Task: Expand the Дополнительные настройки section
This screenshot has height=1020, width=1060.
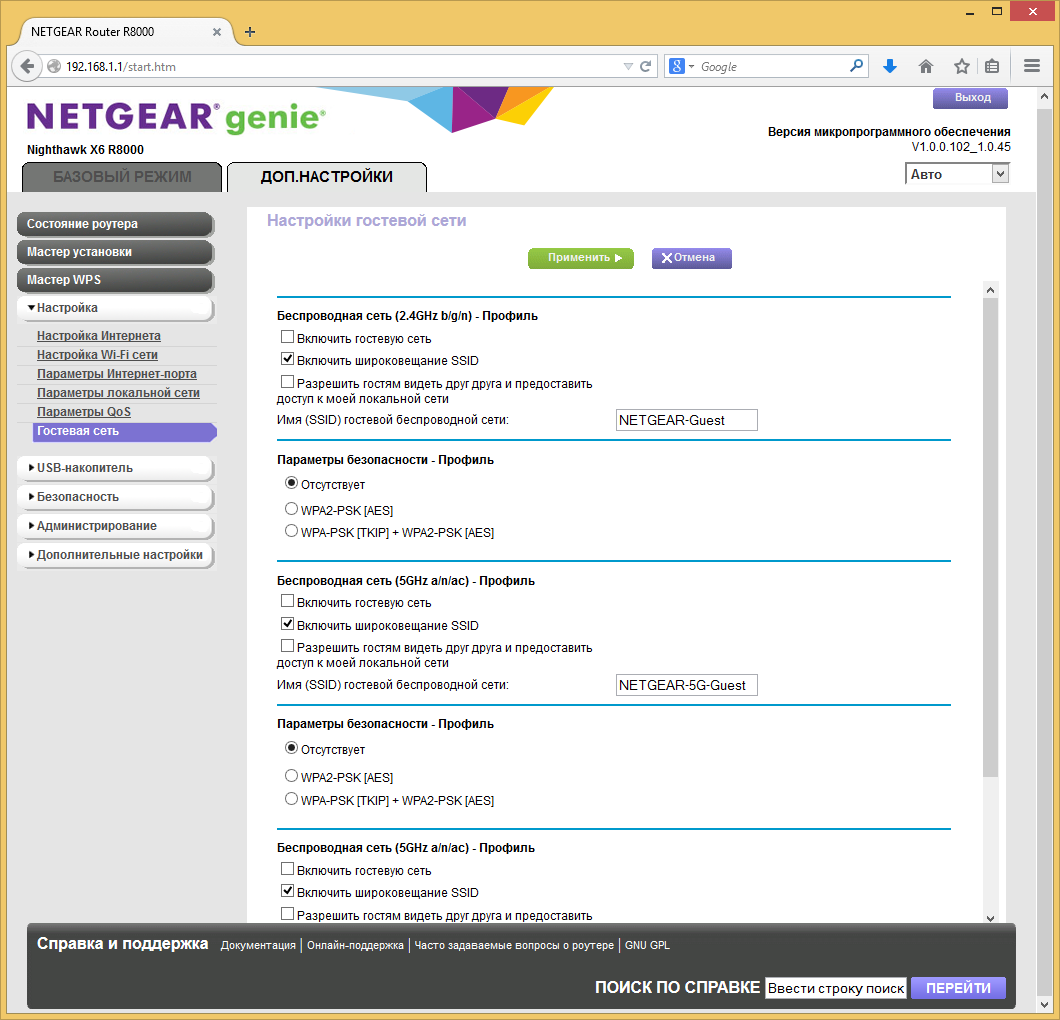Action: (x=115, y=555)
